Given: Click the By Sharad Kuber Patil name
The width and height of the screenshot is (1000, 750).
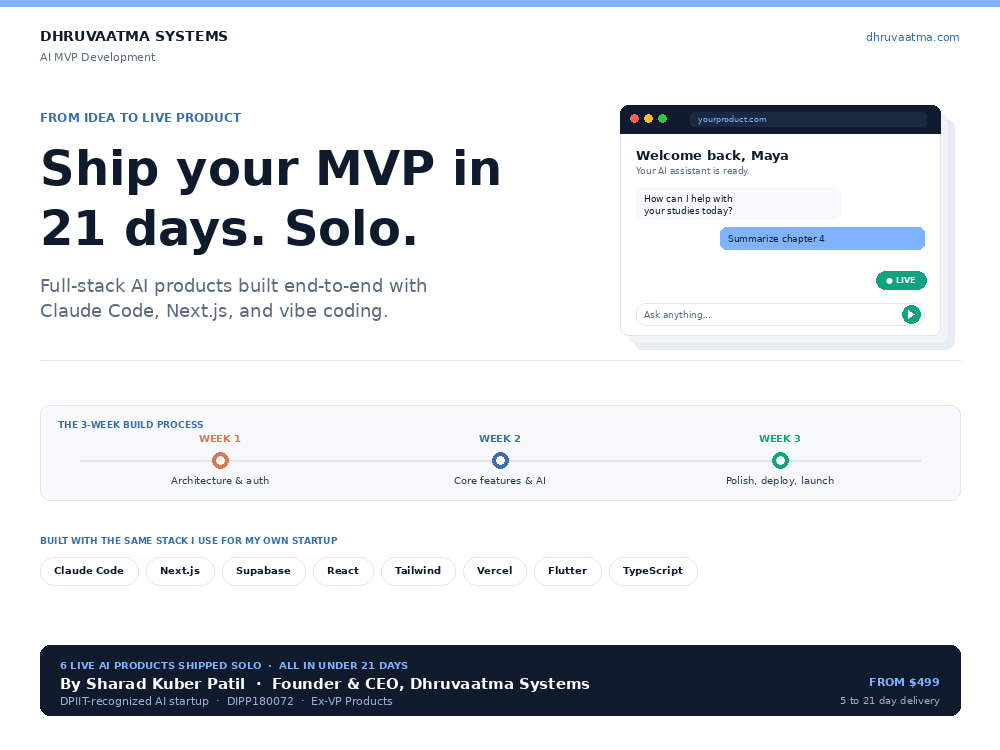Looking at the screenshot, I should [152, 684].
